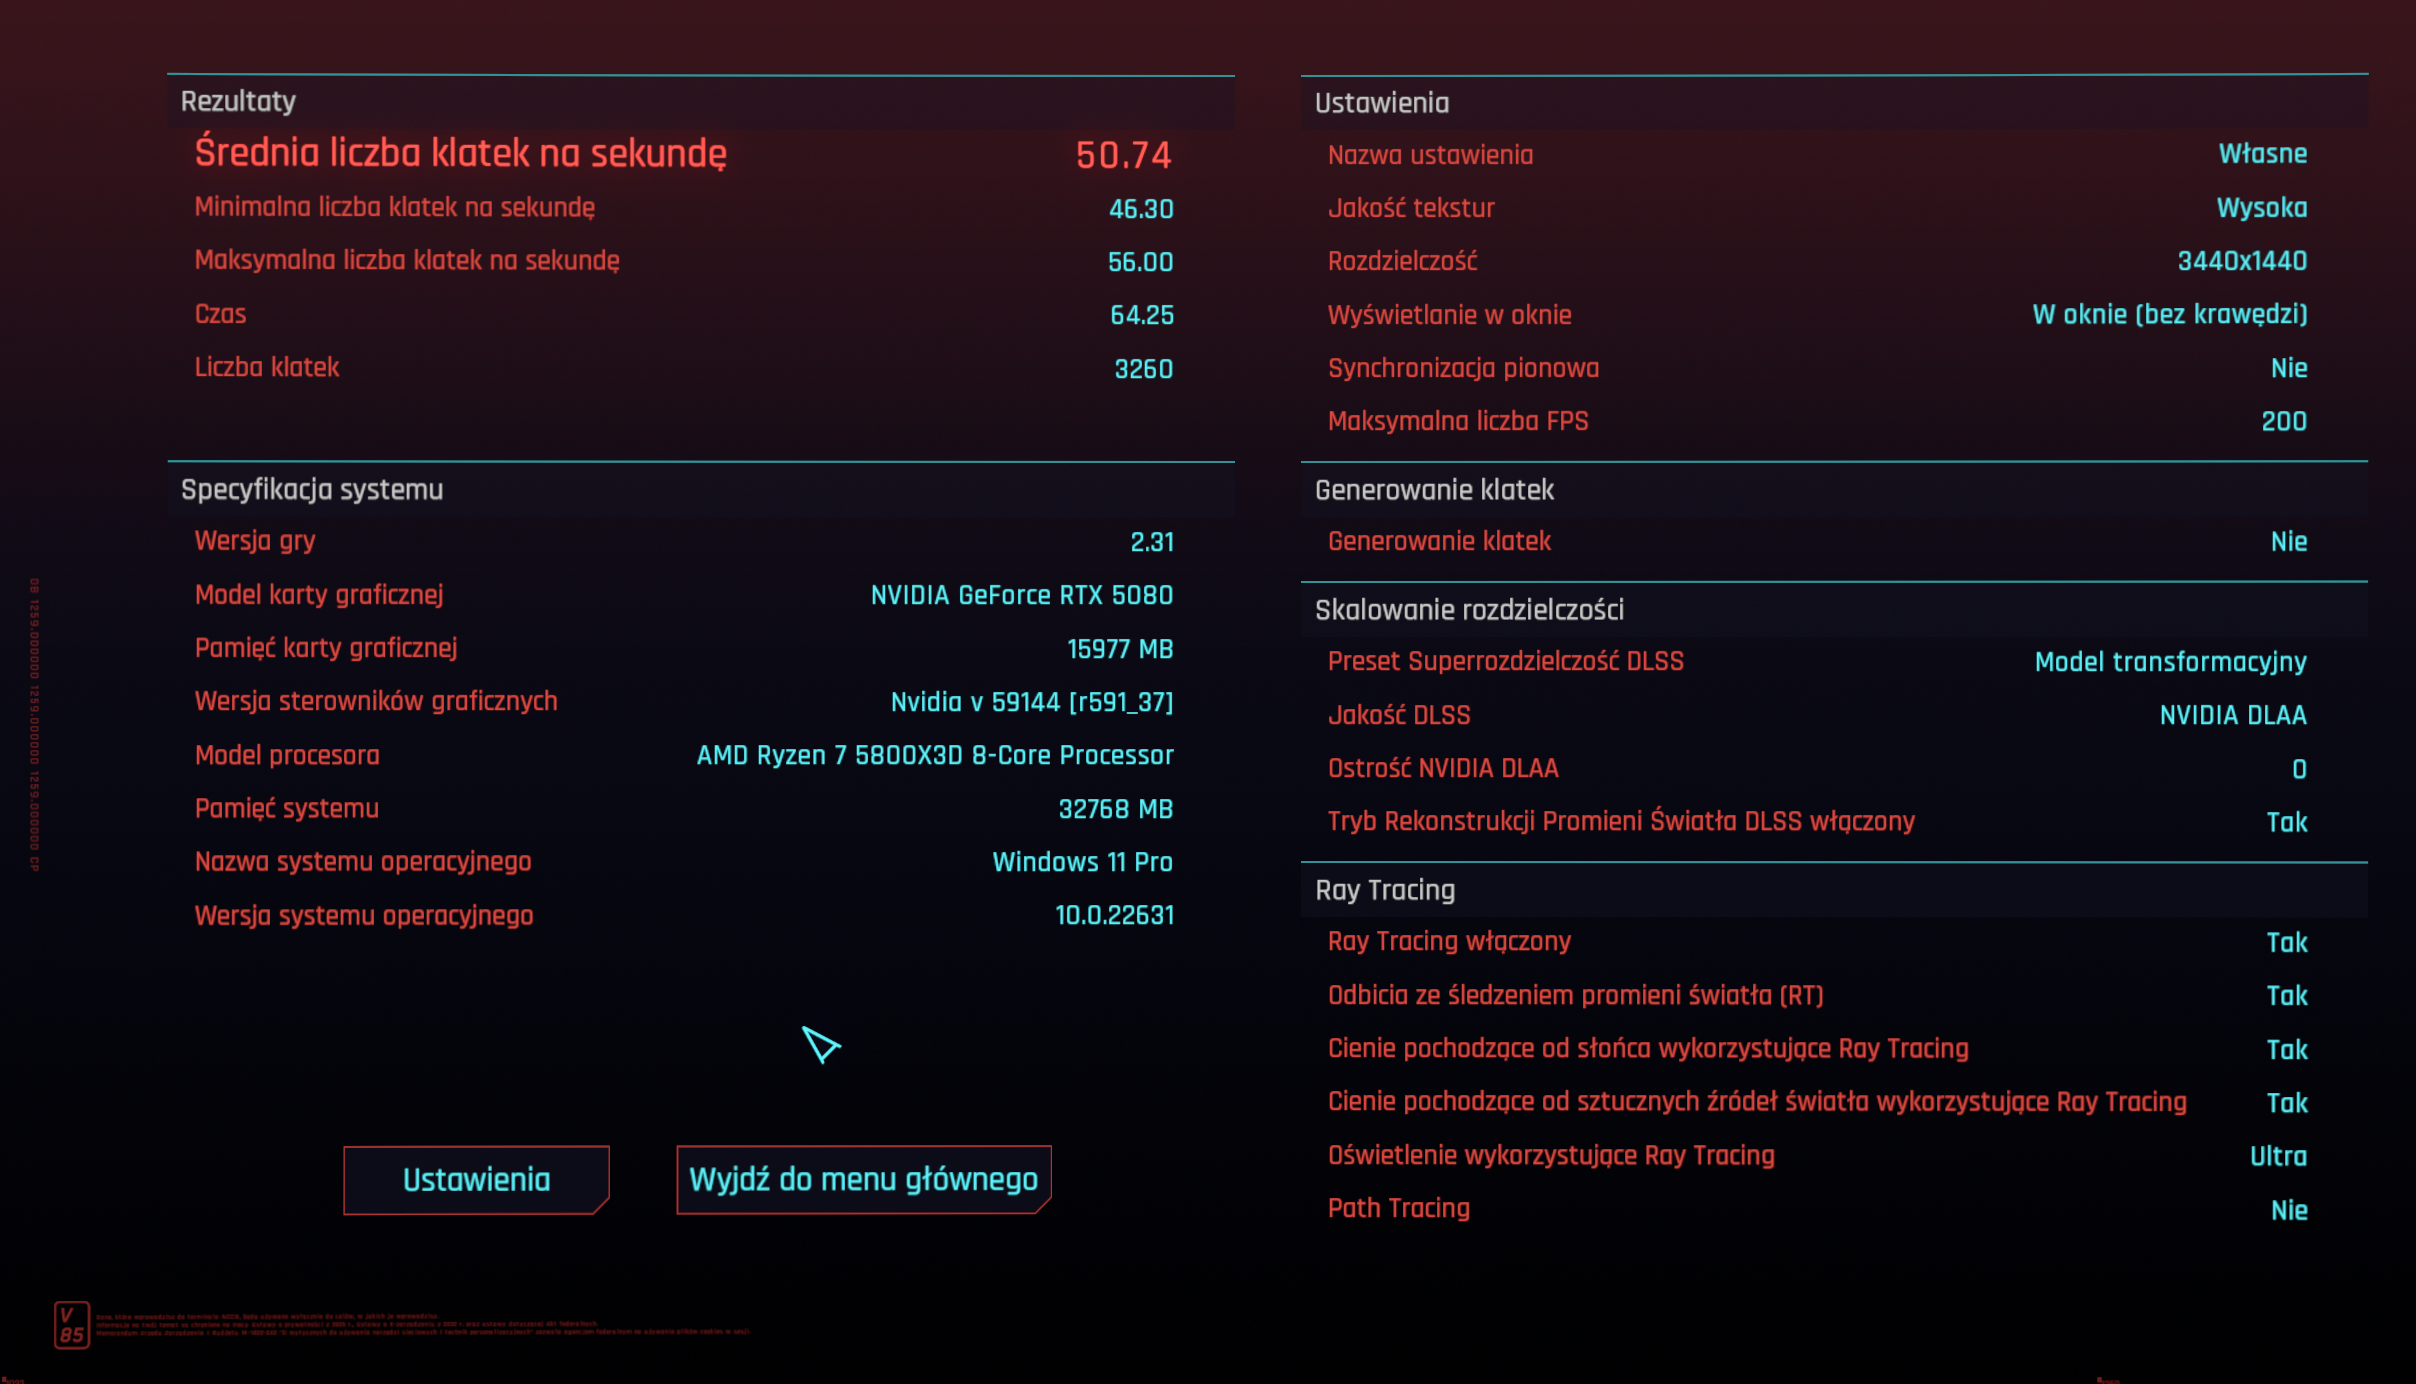Click the Jakość DLSS NVIDIA DLAA value
This screenshot has height=1384, width=2416.
coord(2232,716)
